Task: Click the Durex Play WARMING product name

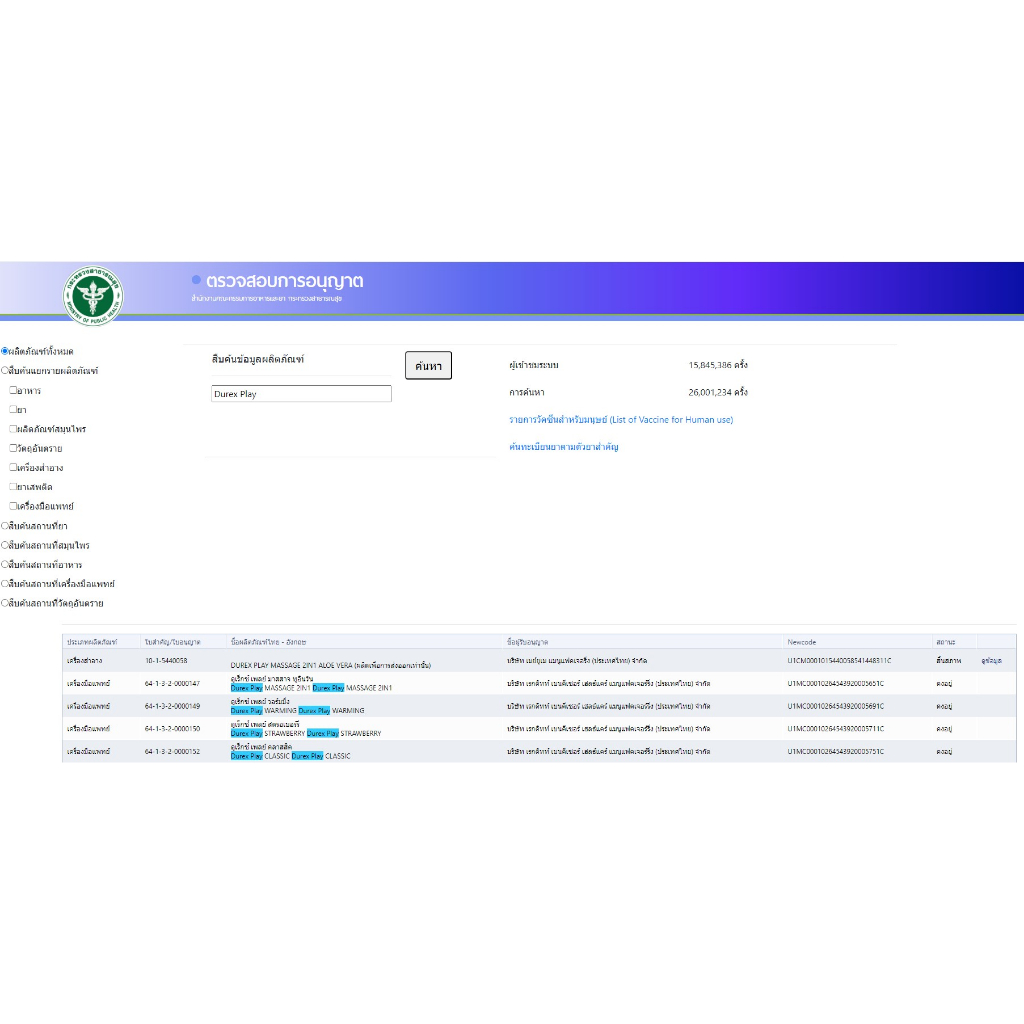Action: tap(297, 711)
